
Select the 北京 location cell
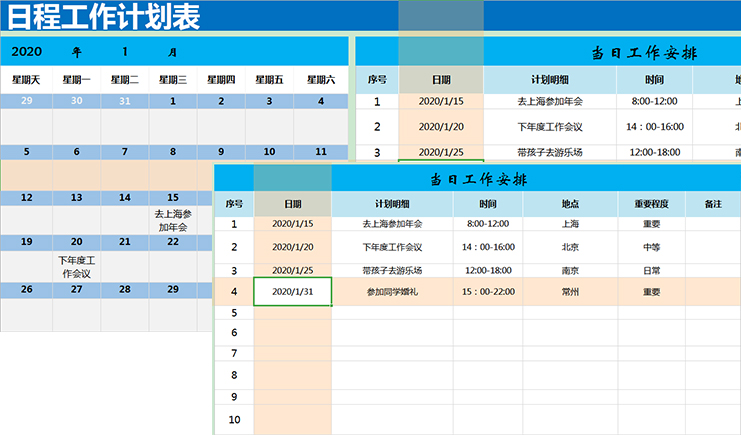(571, 247)
